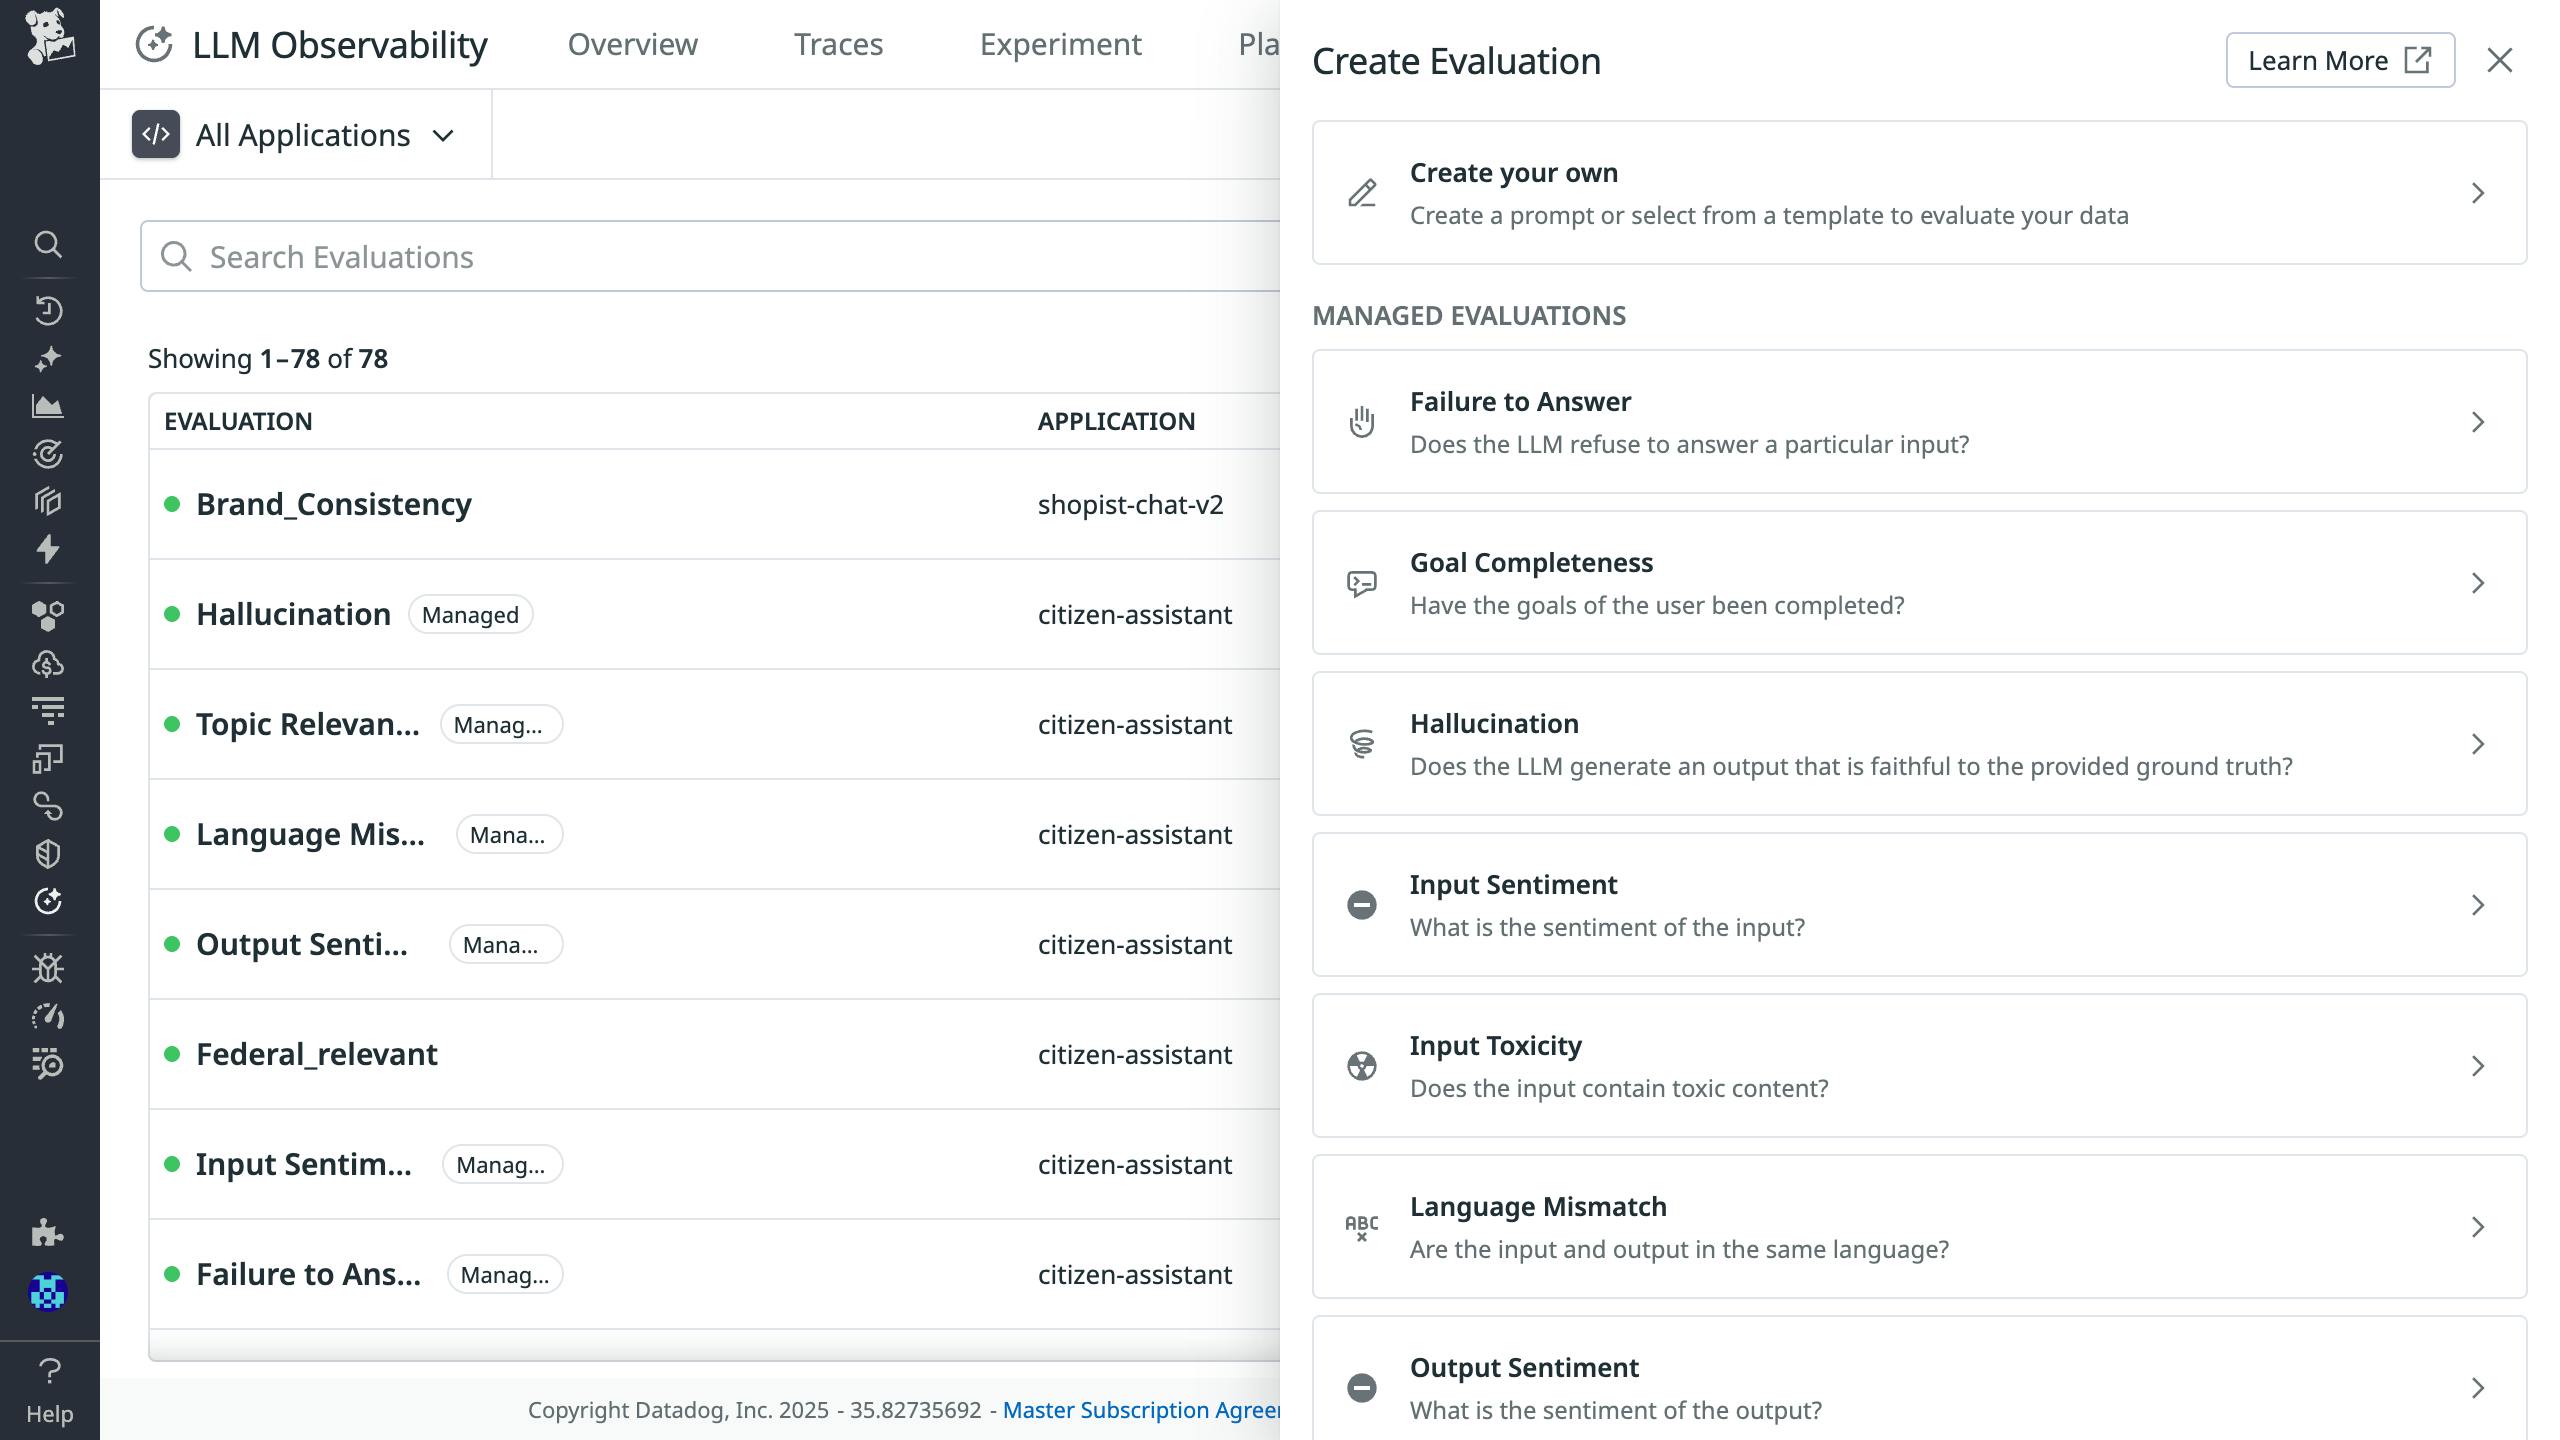Viewport: 2560px width, 1440px height.
Task: Click the LLM Observability sparkle logo icon
Action: [x=156, y=44]
